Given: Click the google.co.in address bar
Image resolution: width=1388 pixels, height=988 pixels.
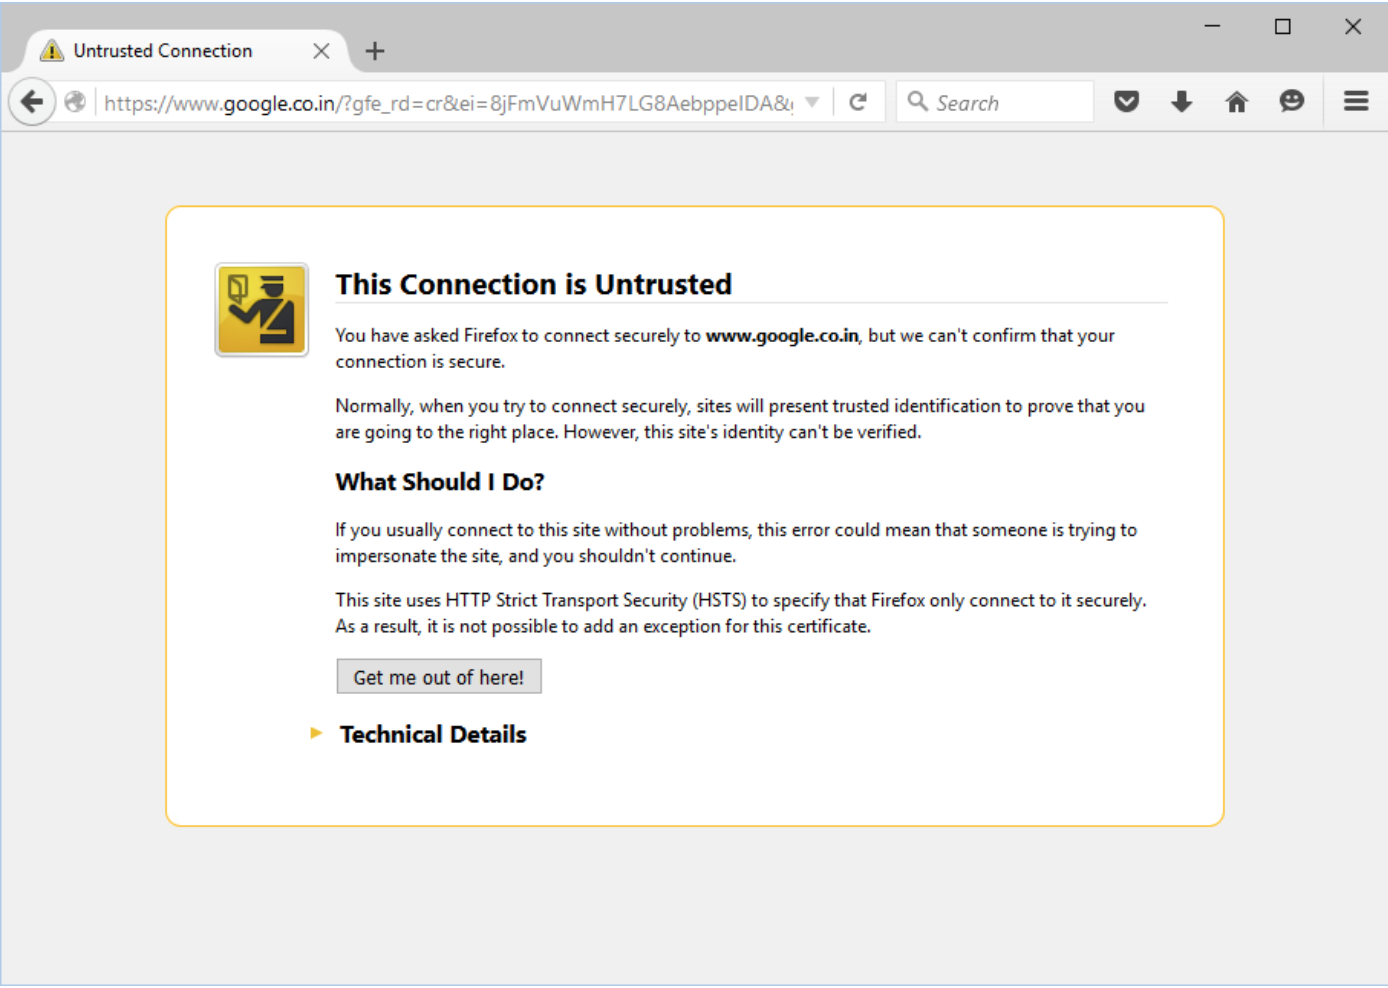Looking at the screenshot, I should click(448, 103).
